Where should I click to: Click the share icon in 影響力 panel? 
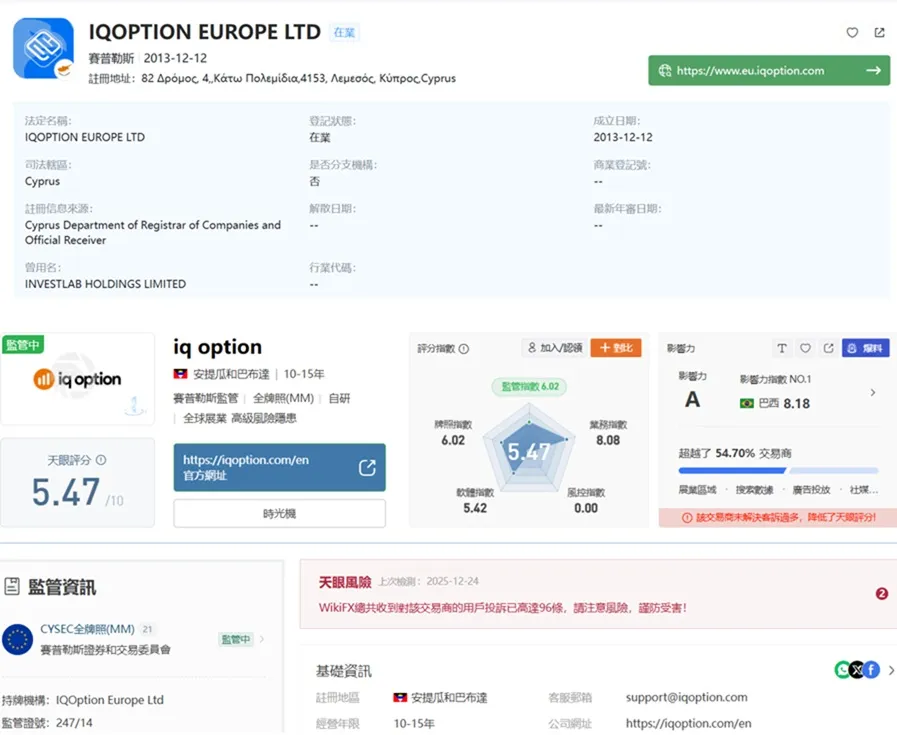[x=828, y=348]
